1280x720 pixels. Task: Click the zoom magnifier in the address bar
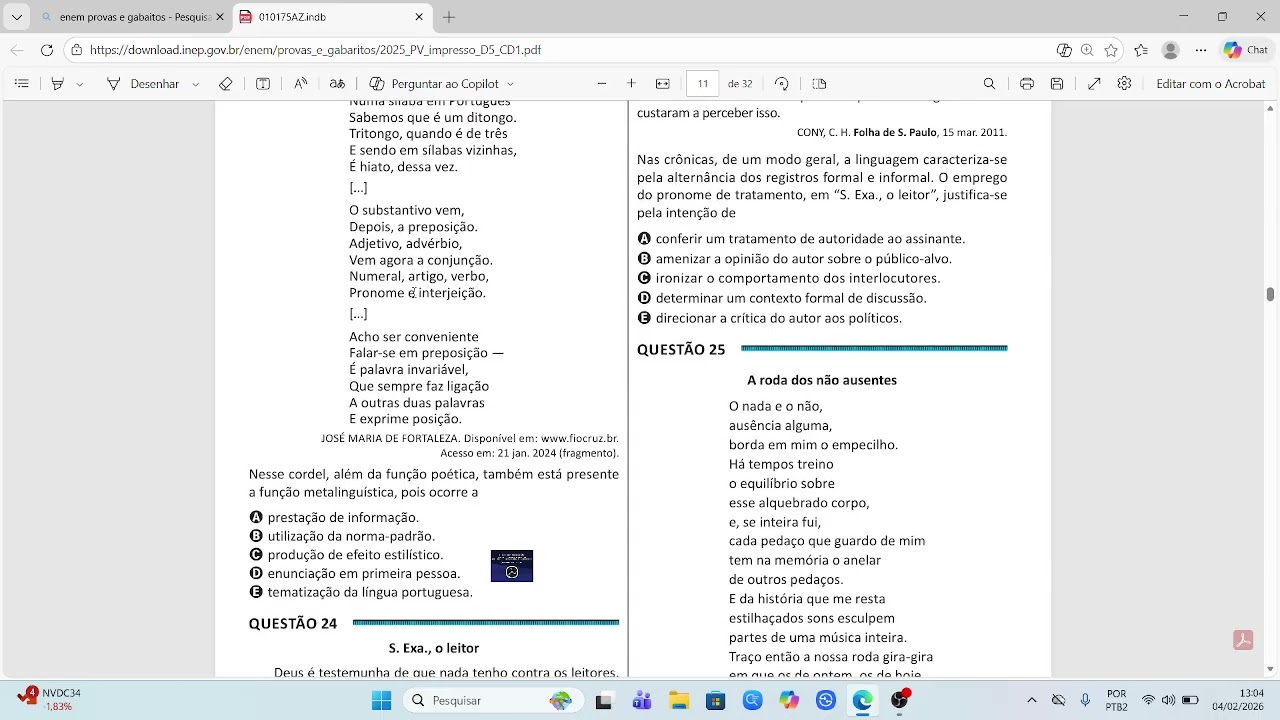[x=1087, y=50]
